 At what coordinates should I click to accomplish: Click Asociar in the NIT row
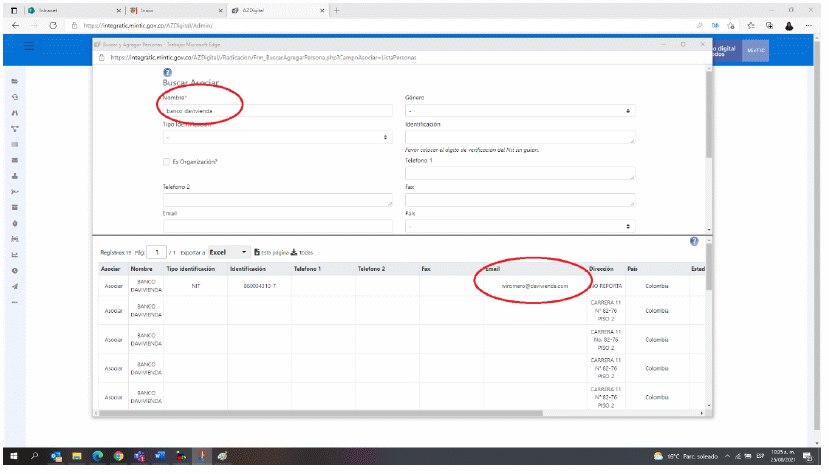tap(113, 286)
